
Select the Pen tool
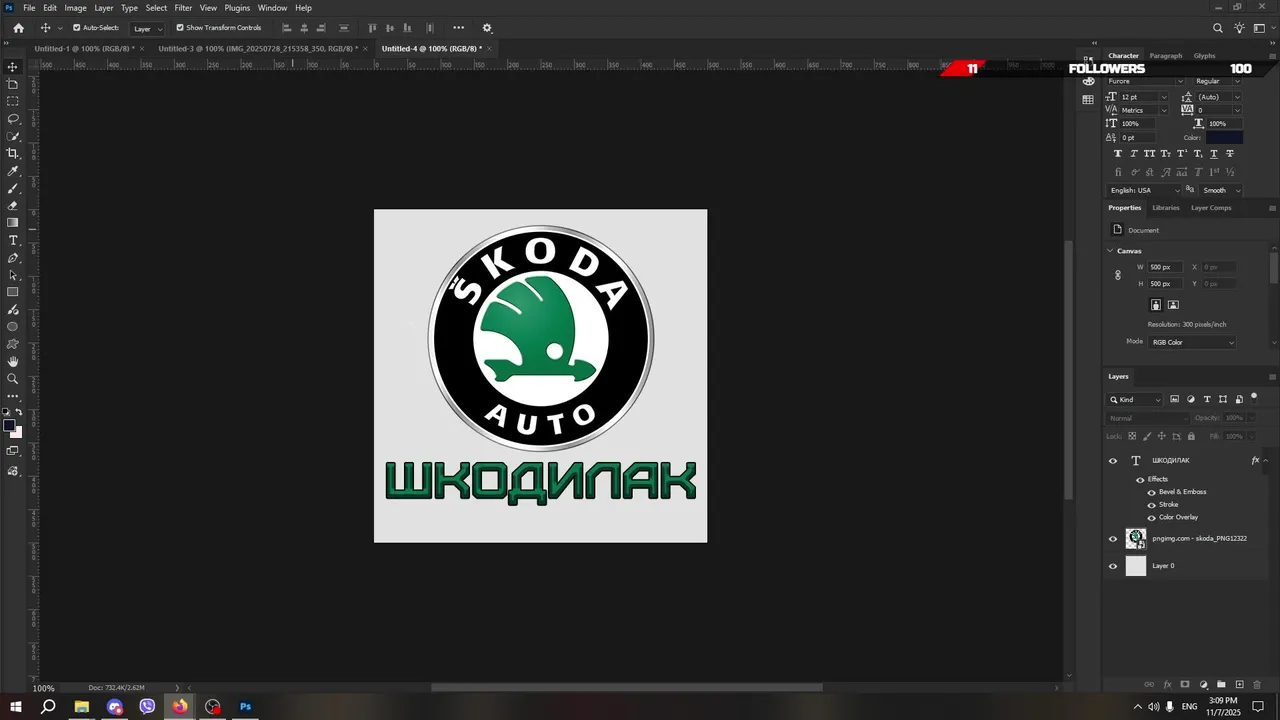[x=13, y=258]
